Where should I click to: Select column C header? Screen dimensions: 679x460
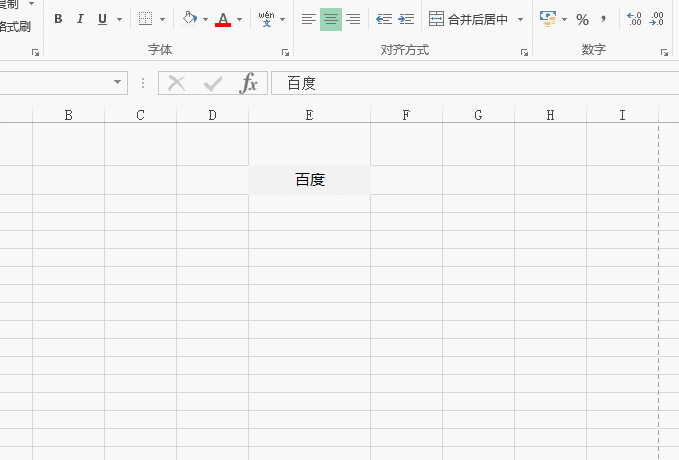(x=140, y=115)
